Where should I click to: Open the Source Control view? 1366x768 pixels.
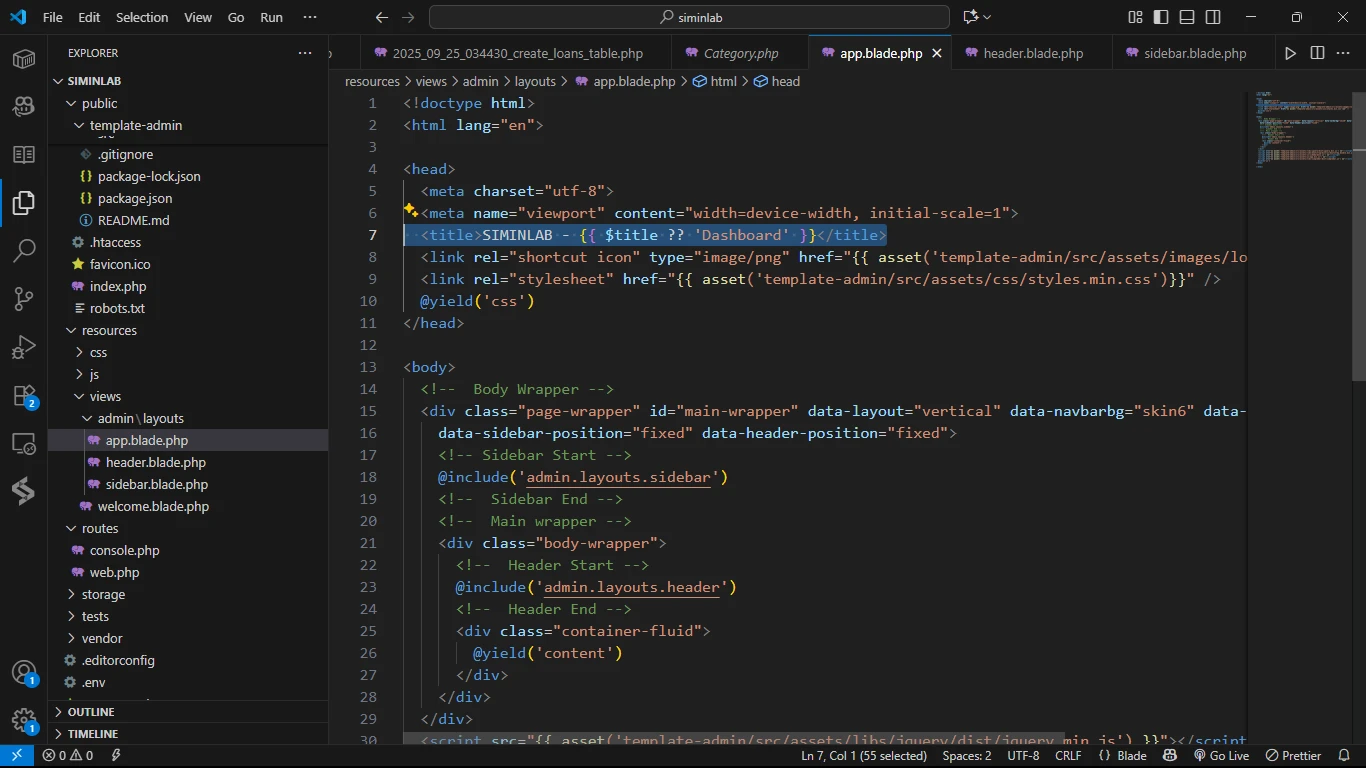(24, 298)
